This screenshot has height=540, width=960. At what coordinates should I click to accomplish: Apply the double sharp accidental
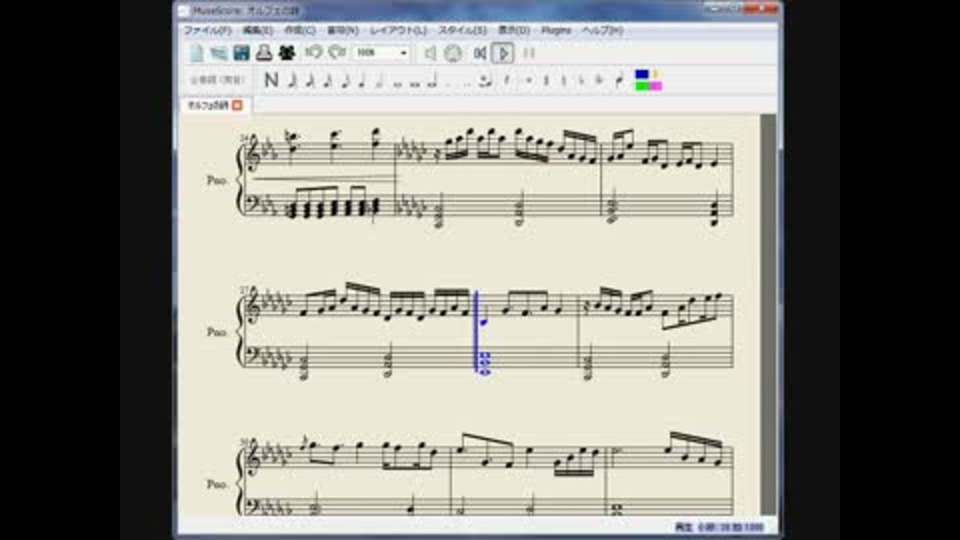[529, 80]
